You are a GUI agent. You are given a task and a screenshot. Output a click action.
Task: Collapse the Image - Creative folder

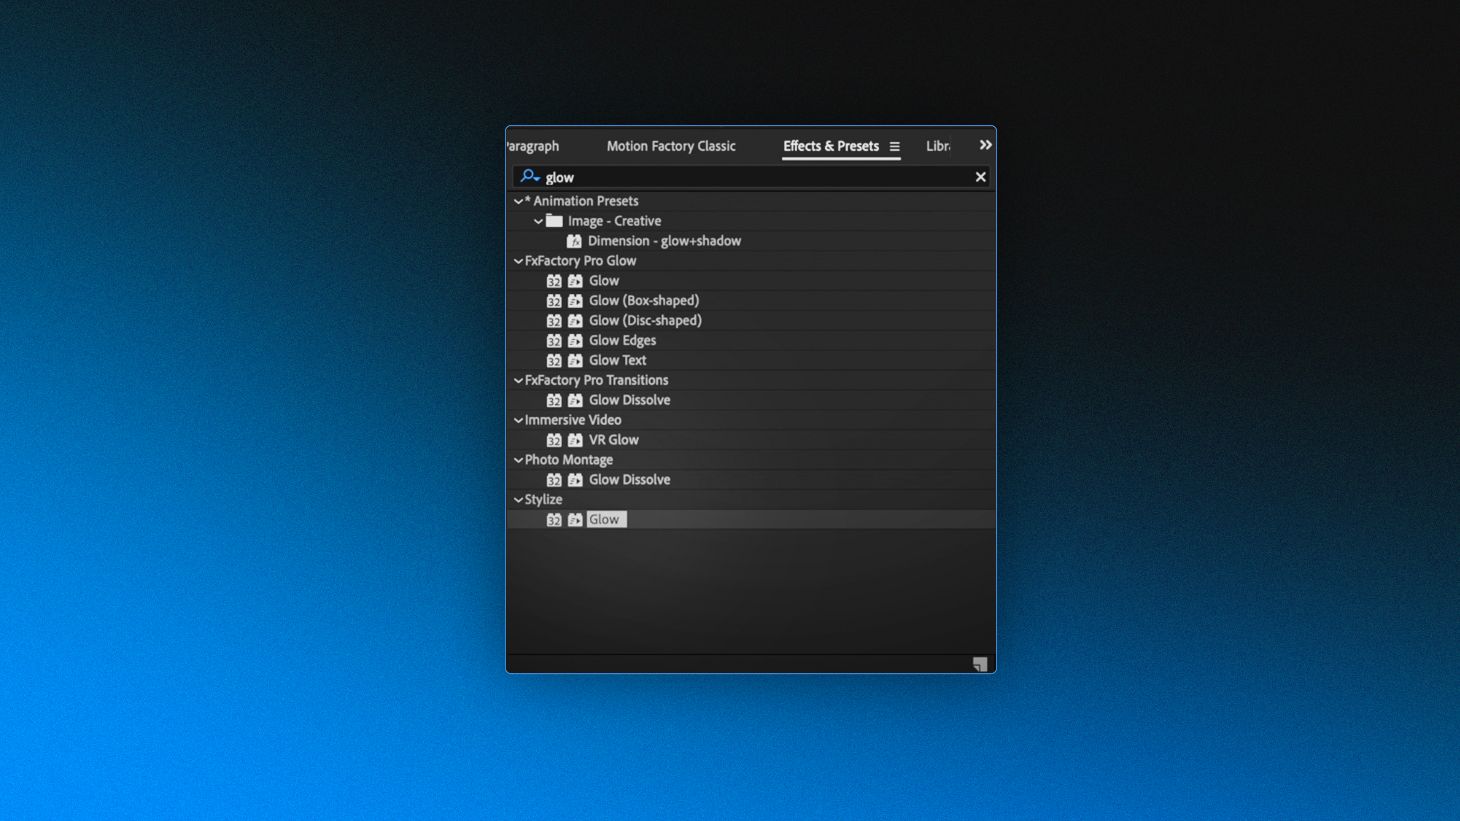[x=538, y=221]
